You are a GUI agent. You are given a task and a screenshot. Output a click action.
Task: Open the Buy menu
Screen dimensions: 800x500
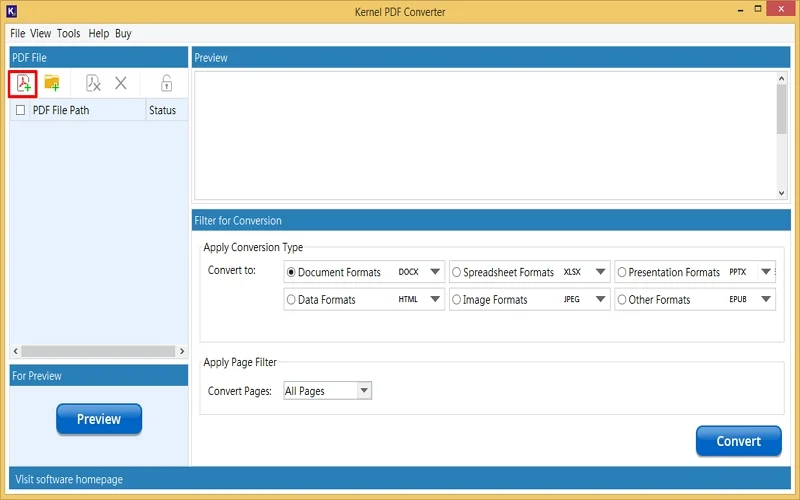click(x=123, y=34)
